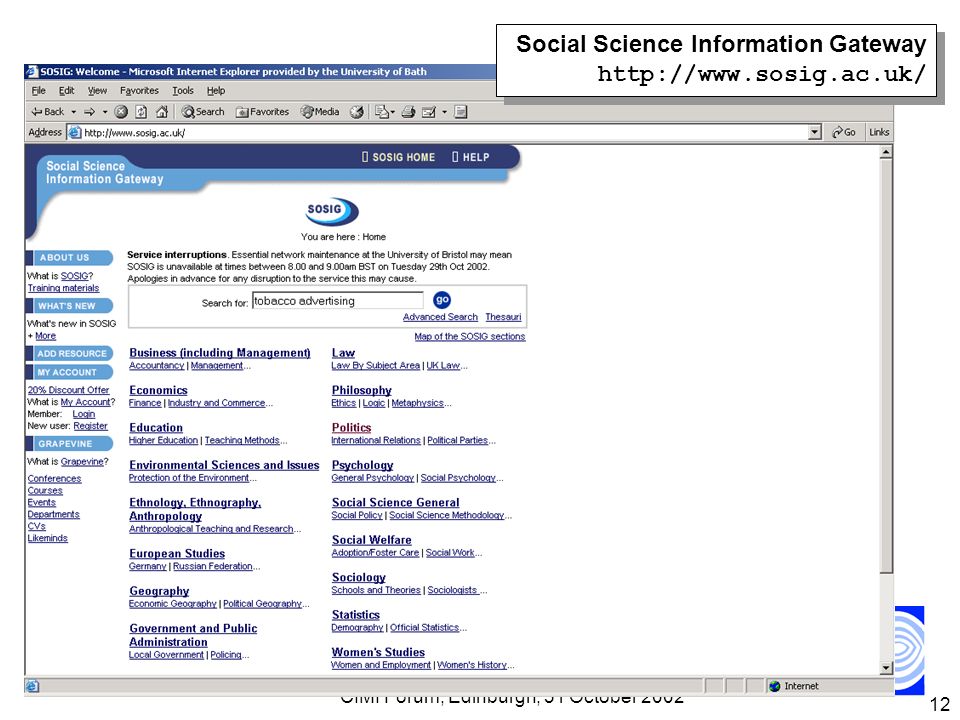
Task: Open the Back button history dropdown arrow
Action: [x=73, y=111]
